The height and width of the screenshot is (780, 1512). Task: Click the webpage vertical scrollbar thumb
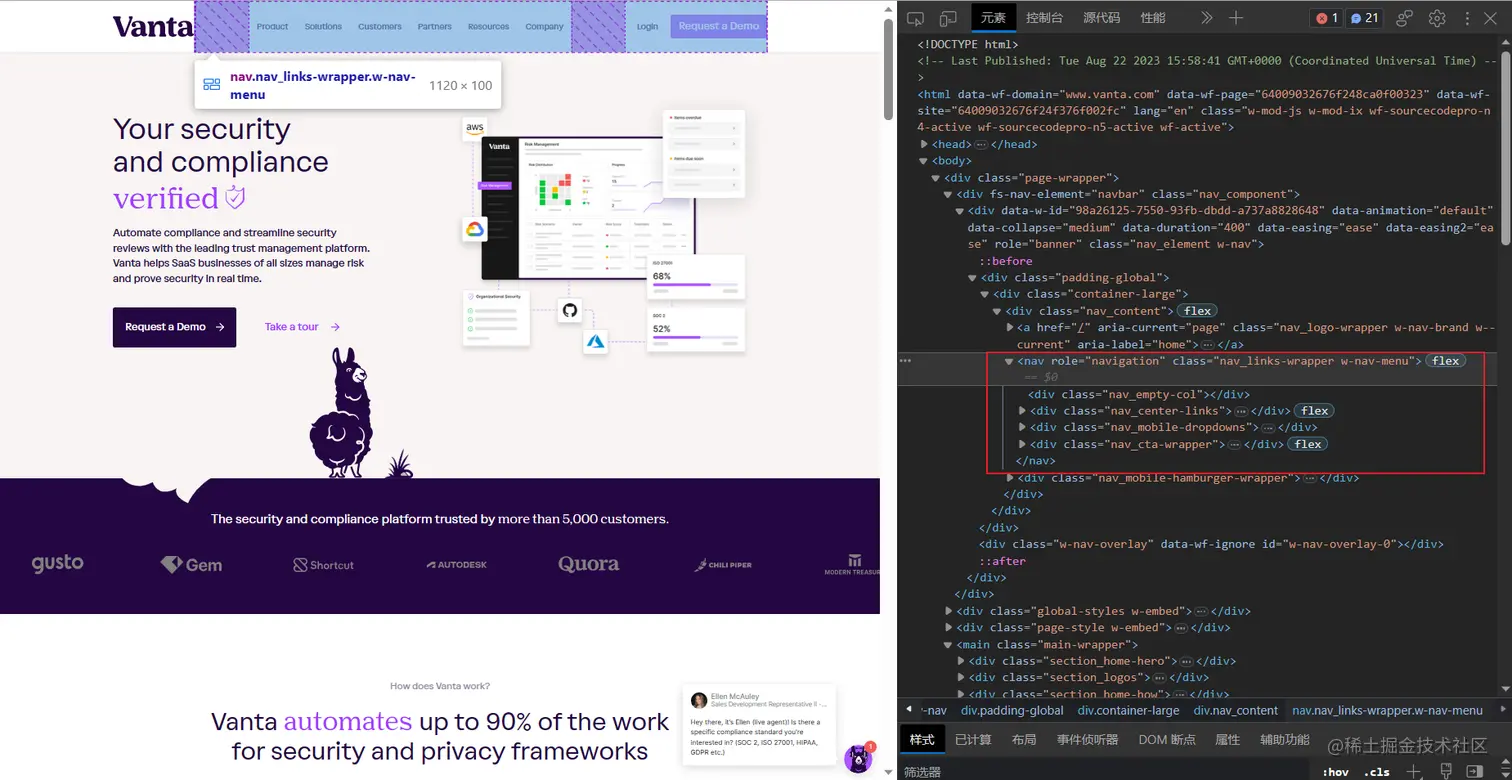pyautogui.click(x=888, y=69)
